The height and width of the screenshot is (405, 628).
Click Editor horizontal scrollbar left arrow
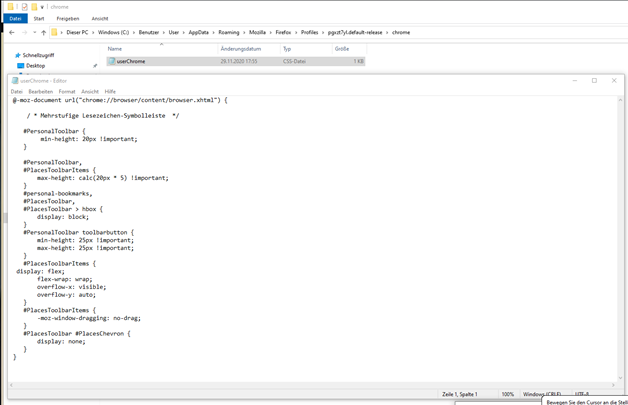[x=11, y=385]
